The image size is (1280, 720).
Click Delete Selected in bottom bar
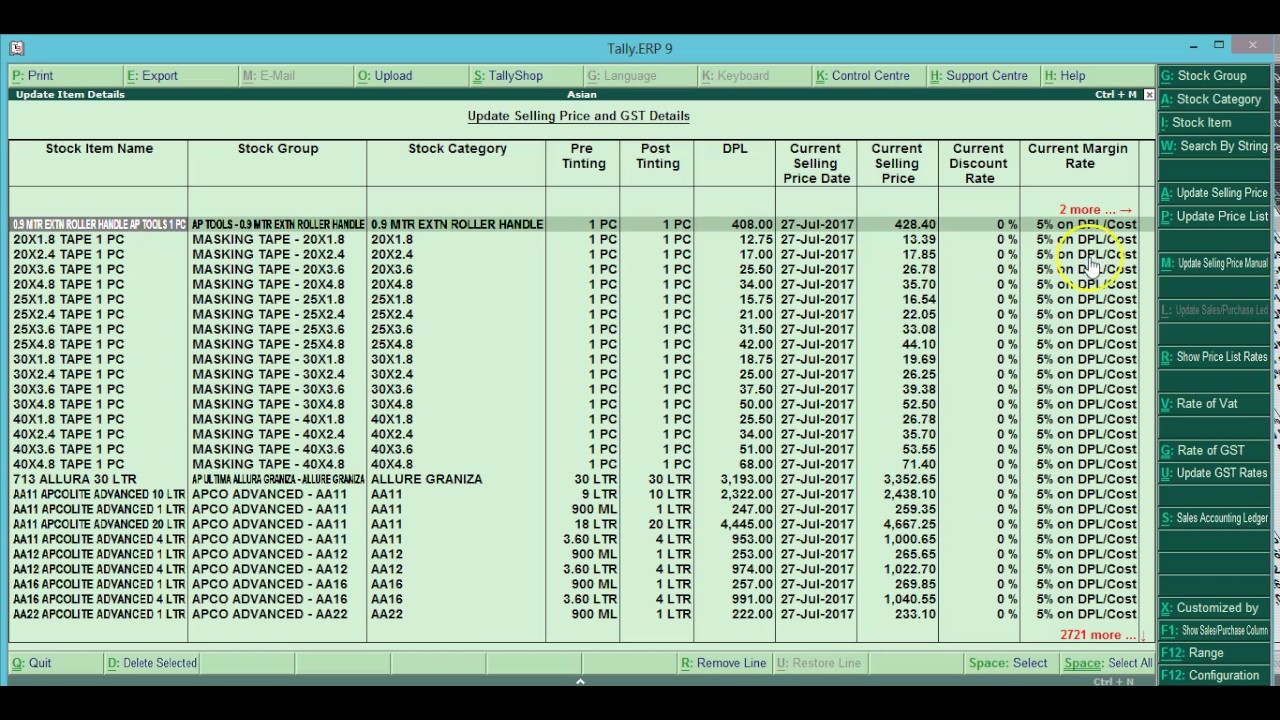pyautogui.click(x=152, y=663)
